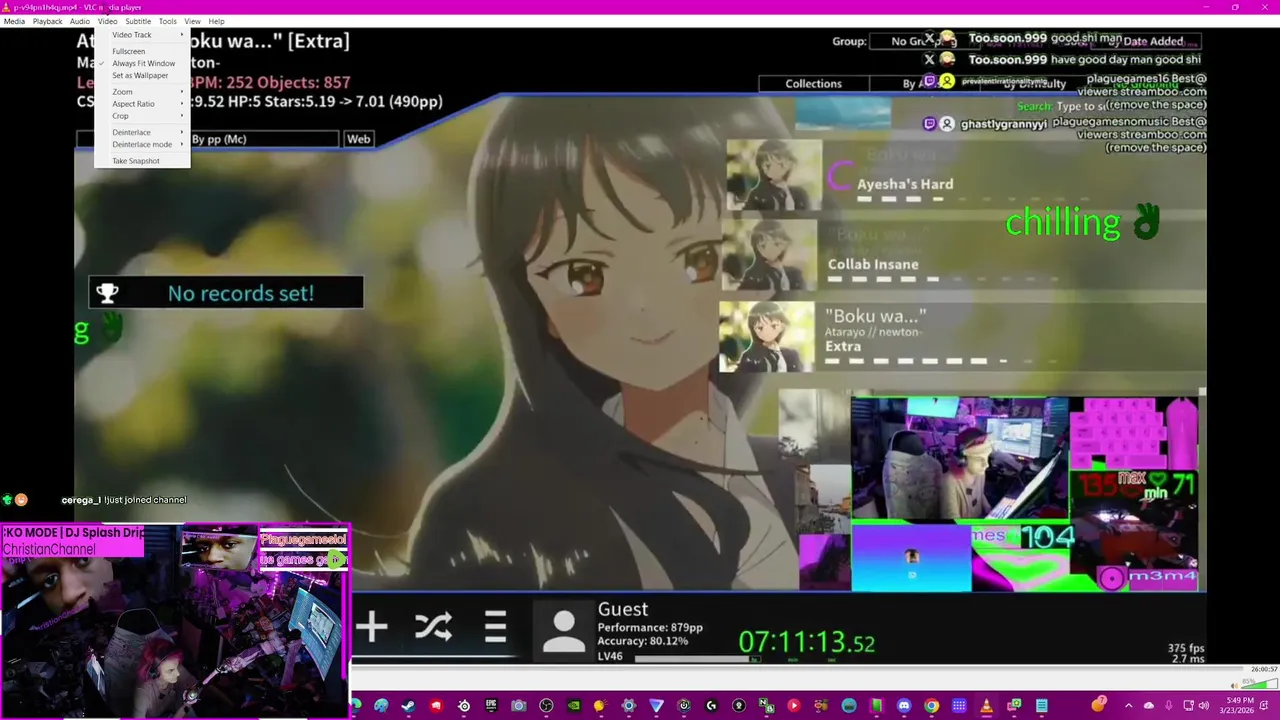Open the View menu
This screenshot has width=1280, height=720.
pyautogui.click(x=192, y=21)
